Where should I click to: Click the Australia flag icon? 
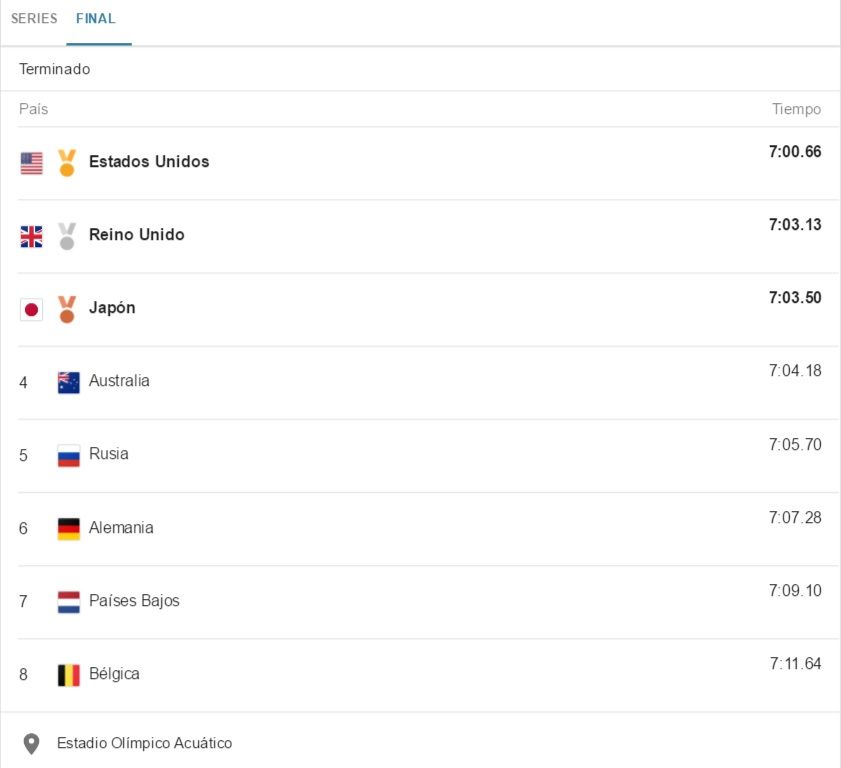69,382
